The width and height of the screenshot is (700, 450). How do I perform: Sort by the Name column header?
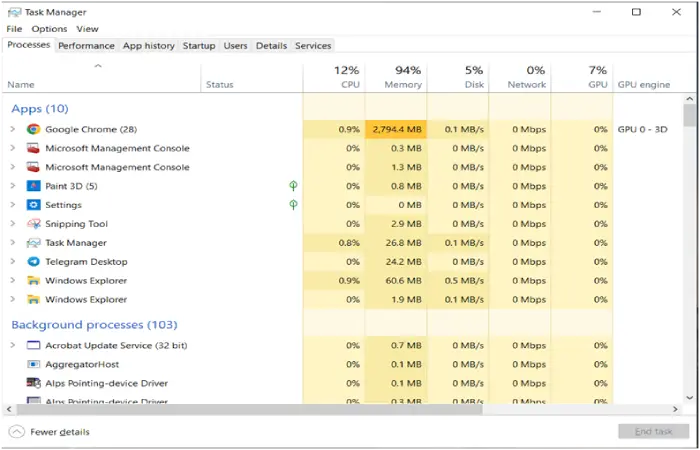102,78
